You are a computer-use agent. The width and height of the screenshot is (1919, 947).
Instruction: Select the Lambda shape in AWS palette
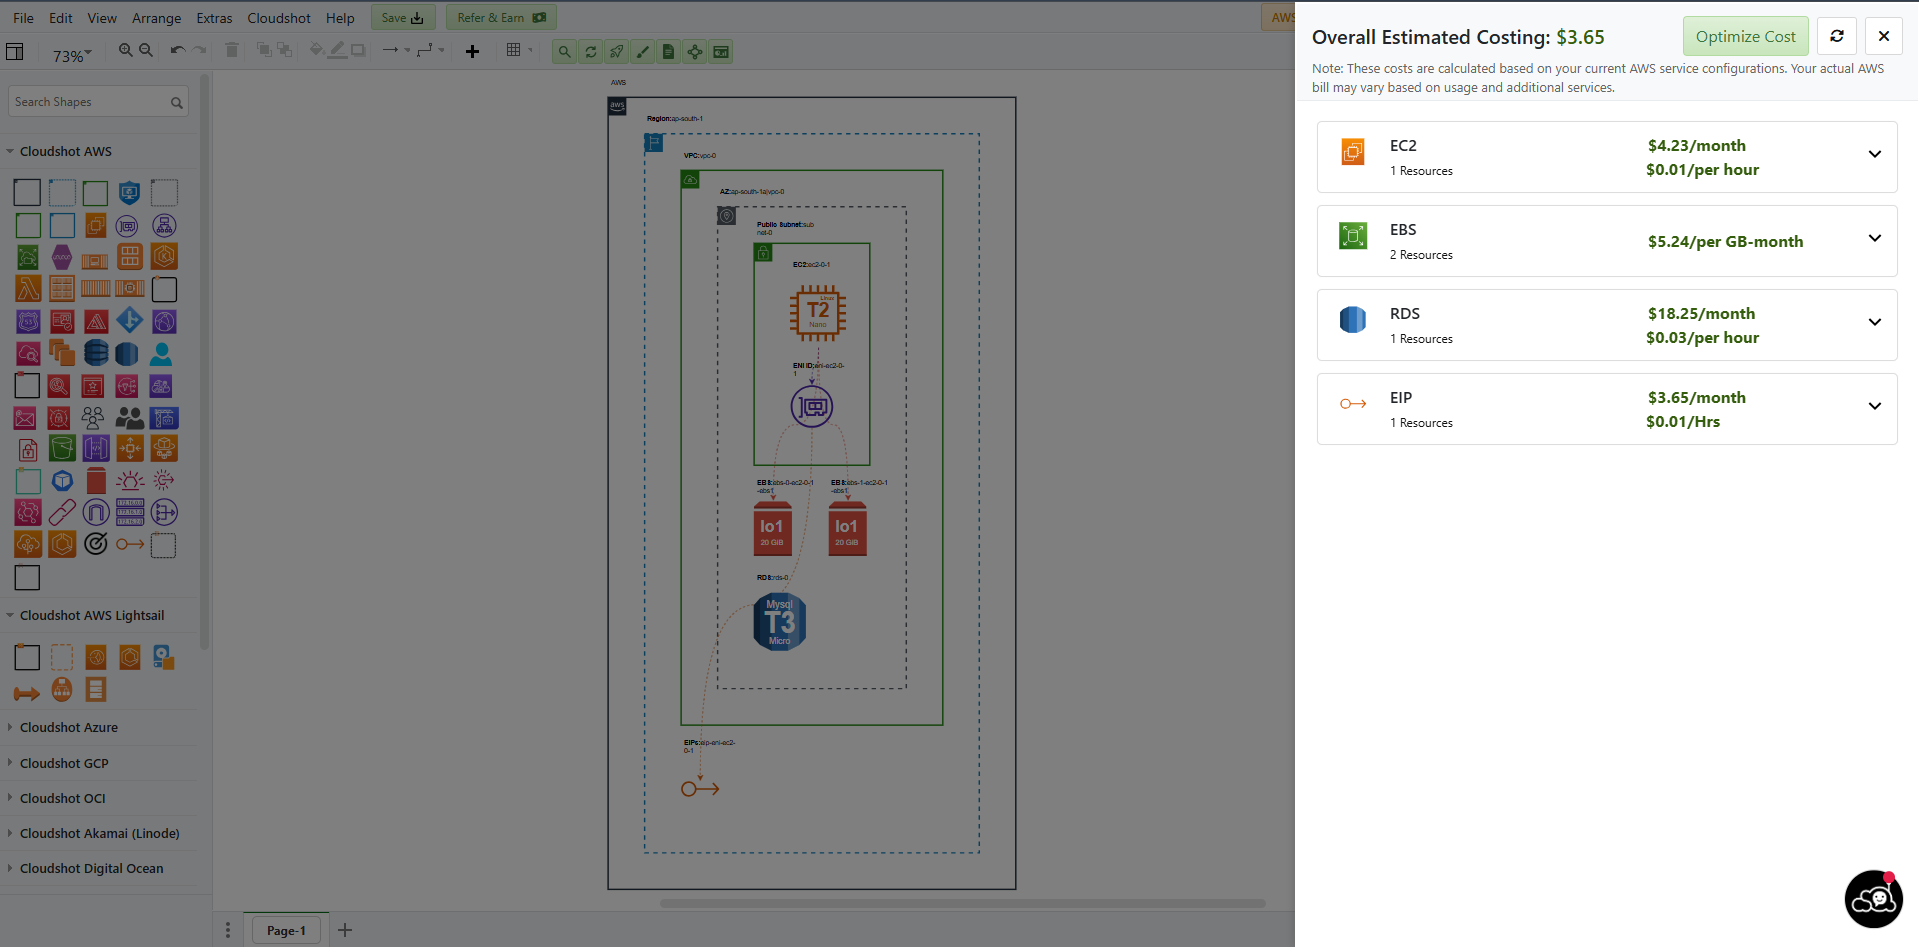coord(28,289)
